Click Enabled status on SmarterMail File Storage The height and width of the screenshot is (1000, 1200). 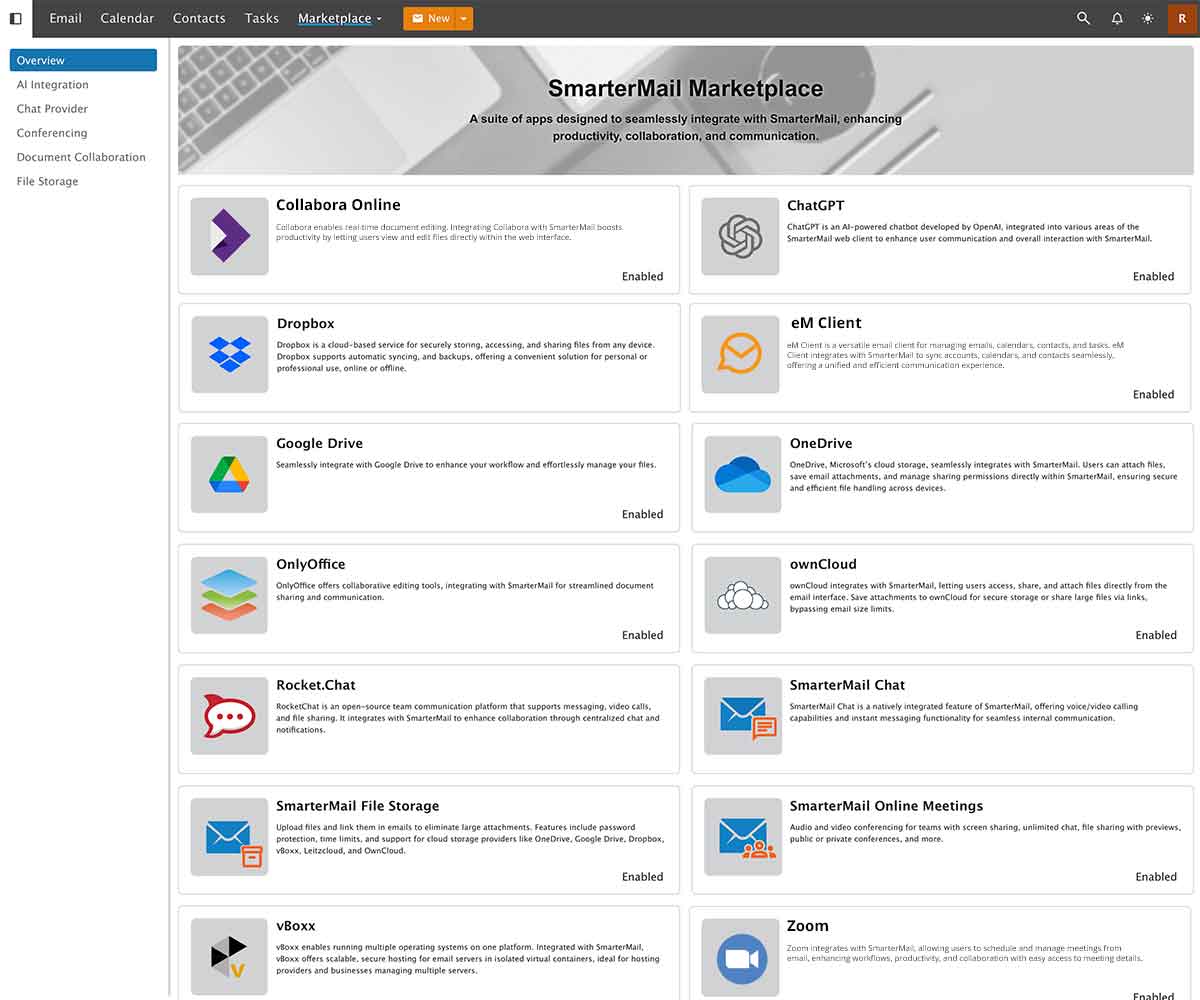coord(643,877)
